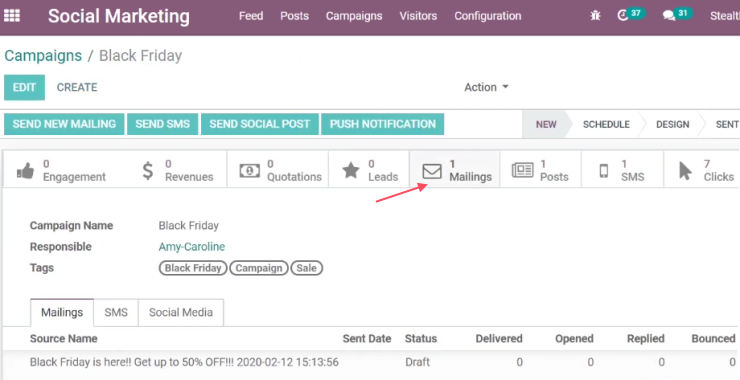Image resolution: width=740 pixels, height=380 pixels.
Task: Sort by Bounced column header
Action: click(714, 339)
